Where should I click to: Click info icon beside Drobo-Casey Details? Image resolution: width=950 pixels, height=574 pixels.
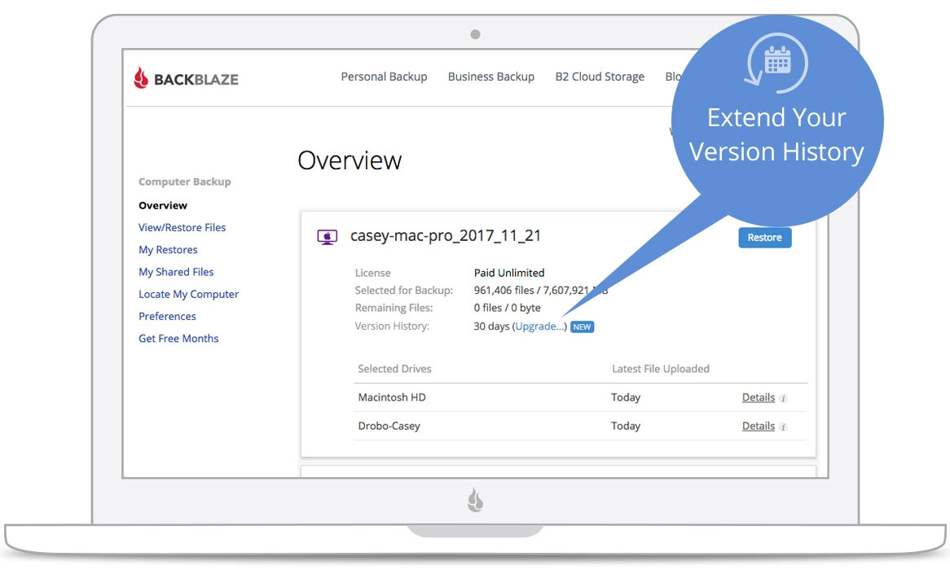pyautogui.click(x=783, y=427)
